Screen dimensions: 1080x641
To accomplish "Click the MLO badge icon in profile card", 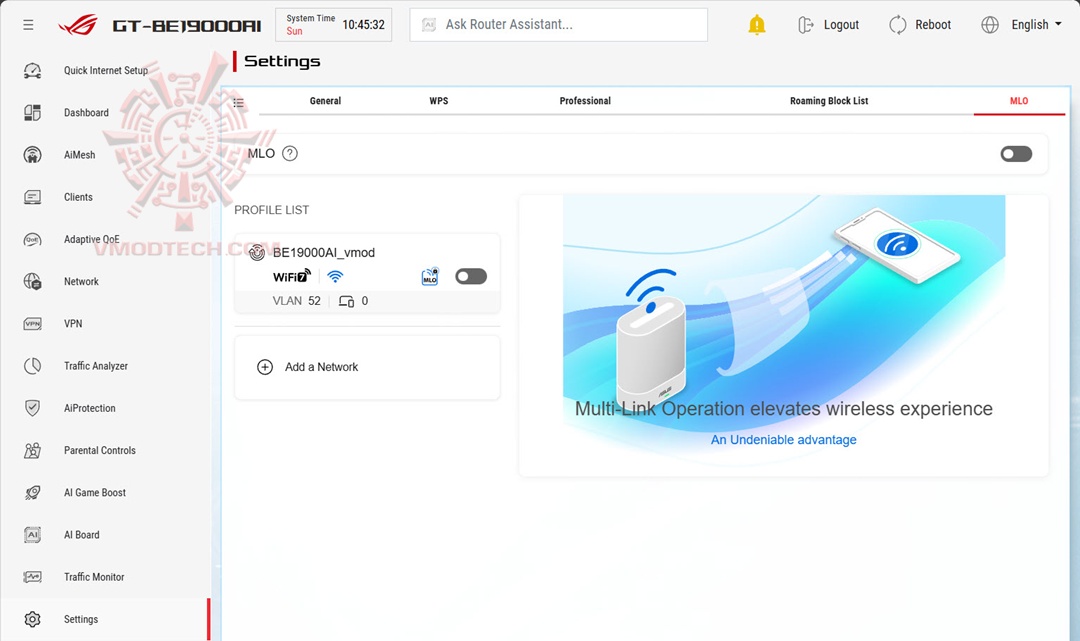I will coord(430,277).
